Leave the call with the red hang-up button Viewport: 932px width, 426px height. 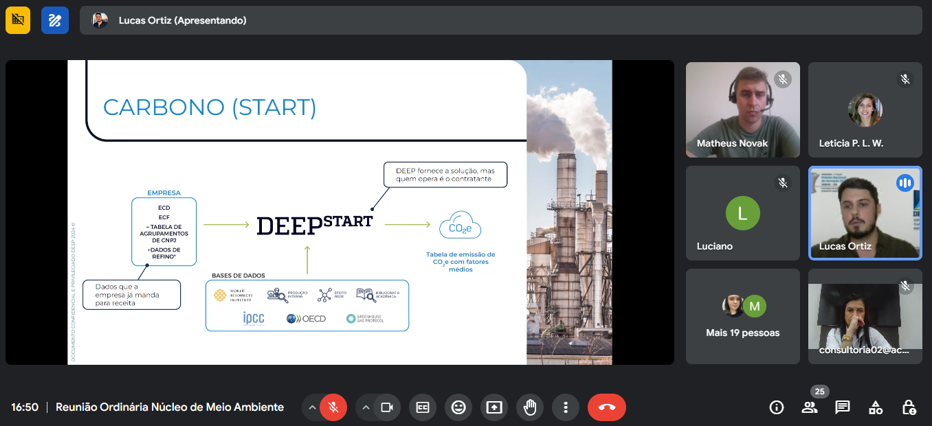tap(607, 408)
